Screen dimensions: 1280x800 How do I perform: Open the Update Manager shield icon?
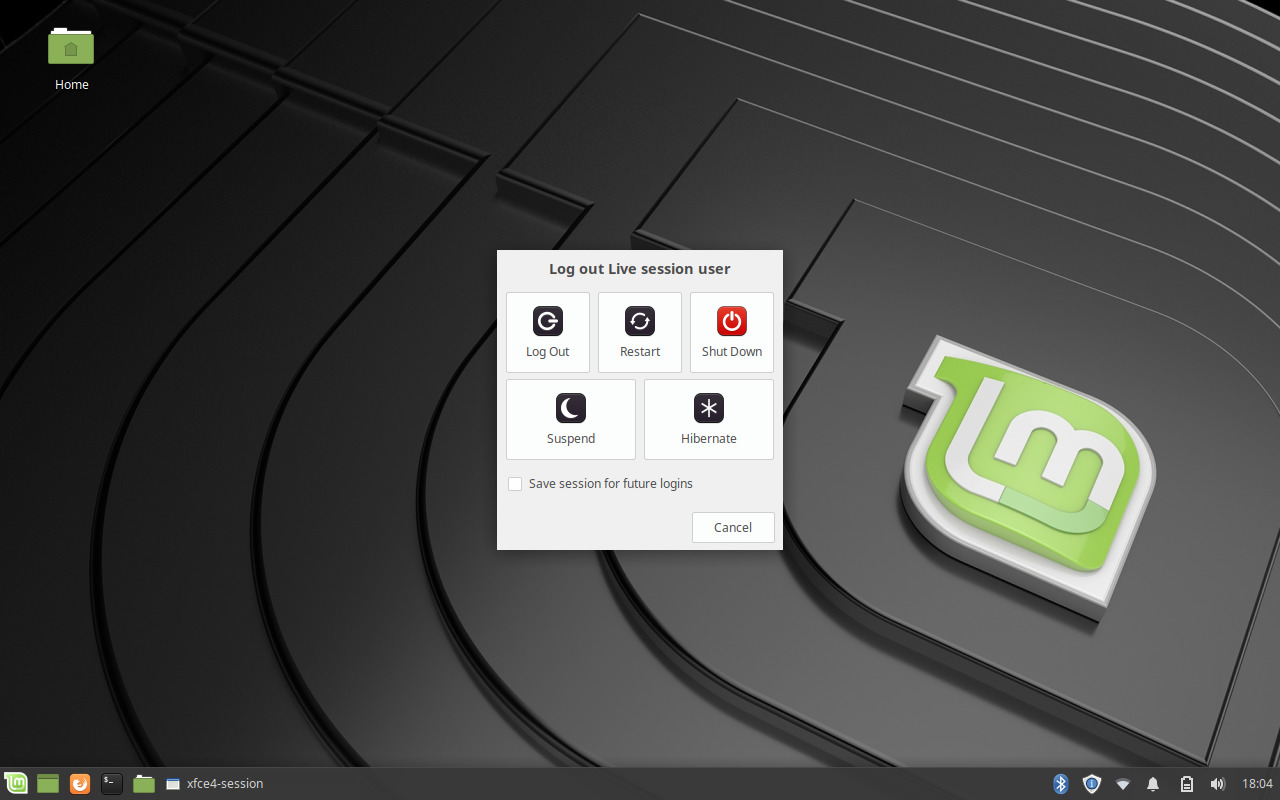tap(1092, 784)
